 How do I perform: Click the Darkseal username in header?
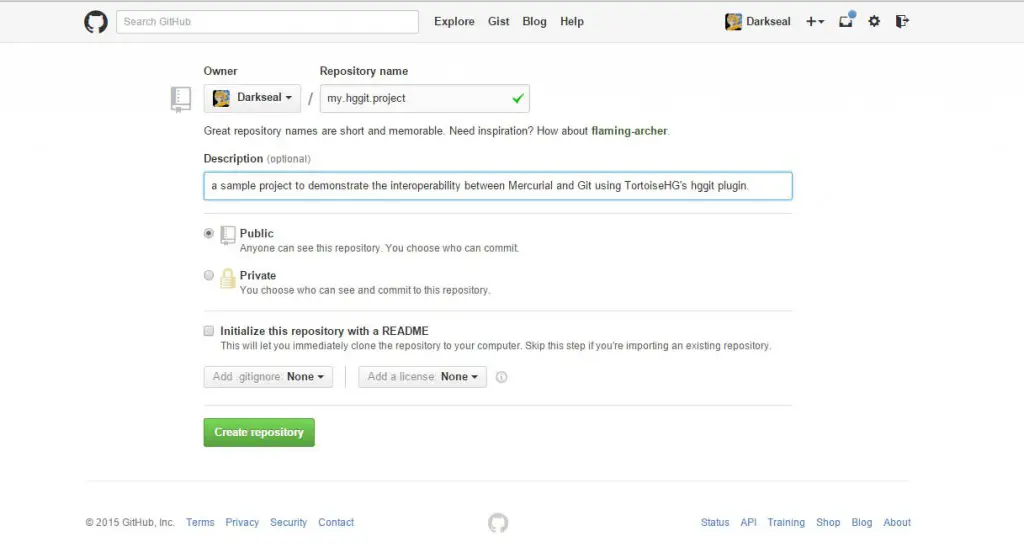point(768,22)
